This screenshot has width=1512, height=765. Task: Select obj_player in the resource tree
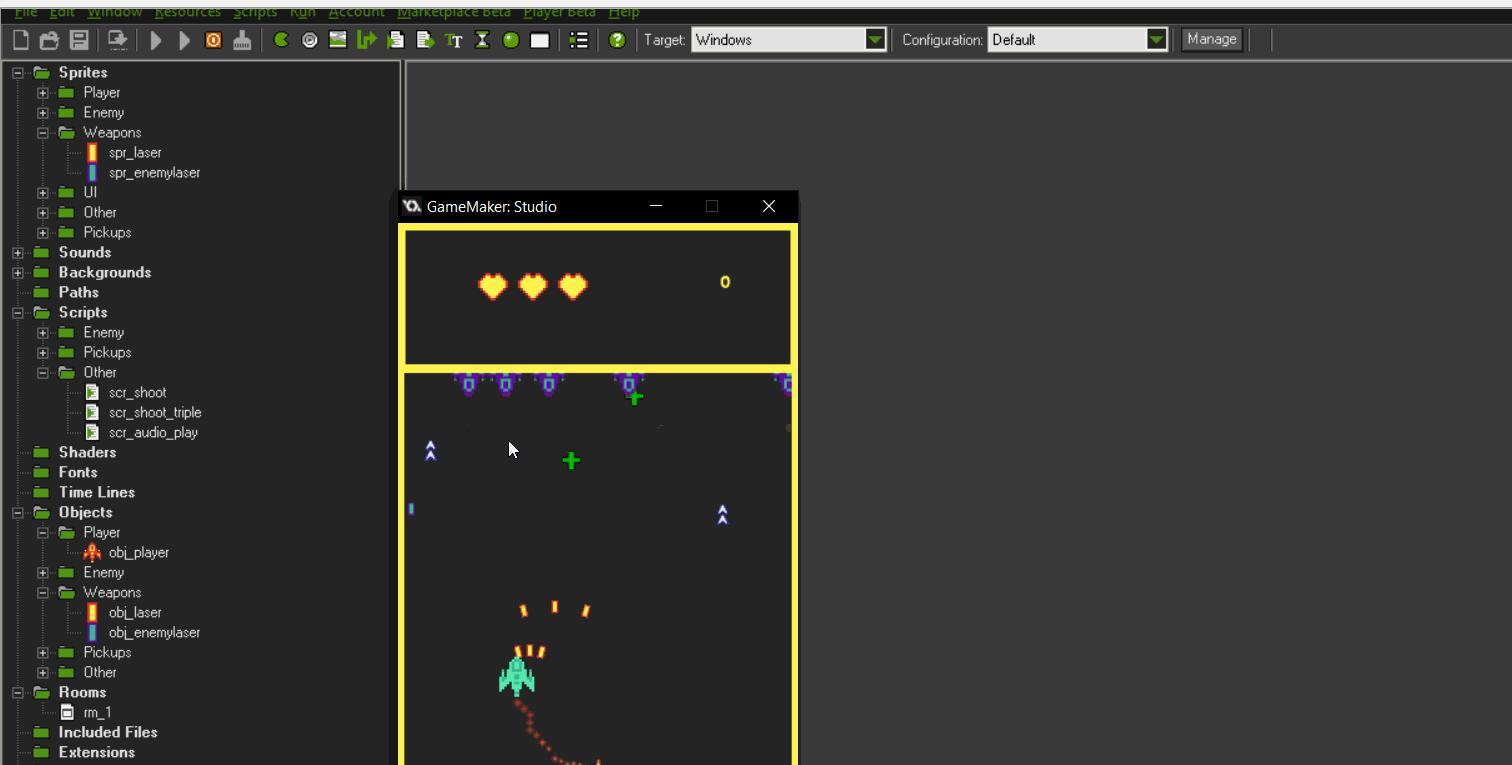[x=138, y=553]
